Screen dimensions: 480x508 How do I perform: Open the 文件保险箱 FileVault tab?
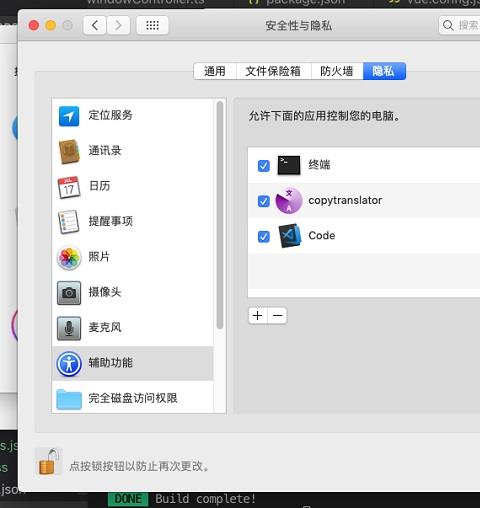(x=274, y=71)
